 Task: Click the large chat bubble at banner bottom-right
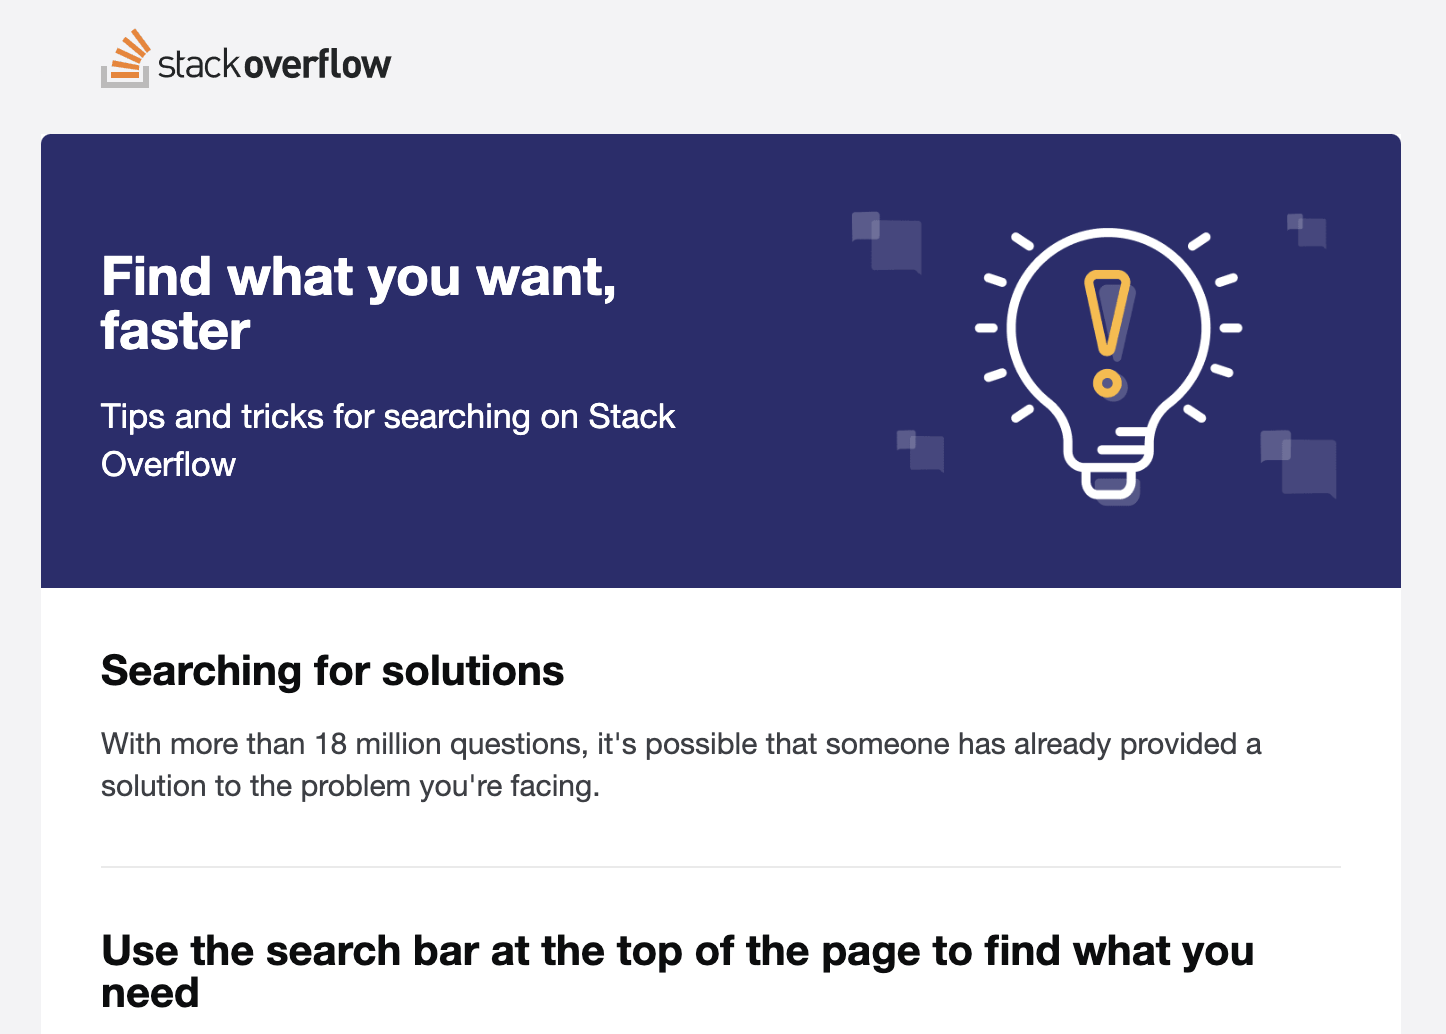1298,463
